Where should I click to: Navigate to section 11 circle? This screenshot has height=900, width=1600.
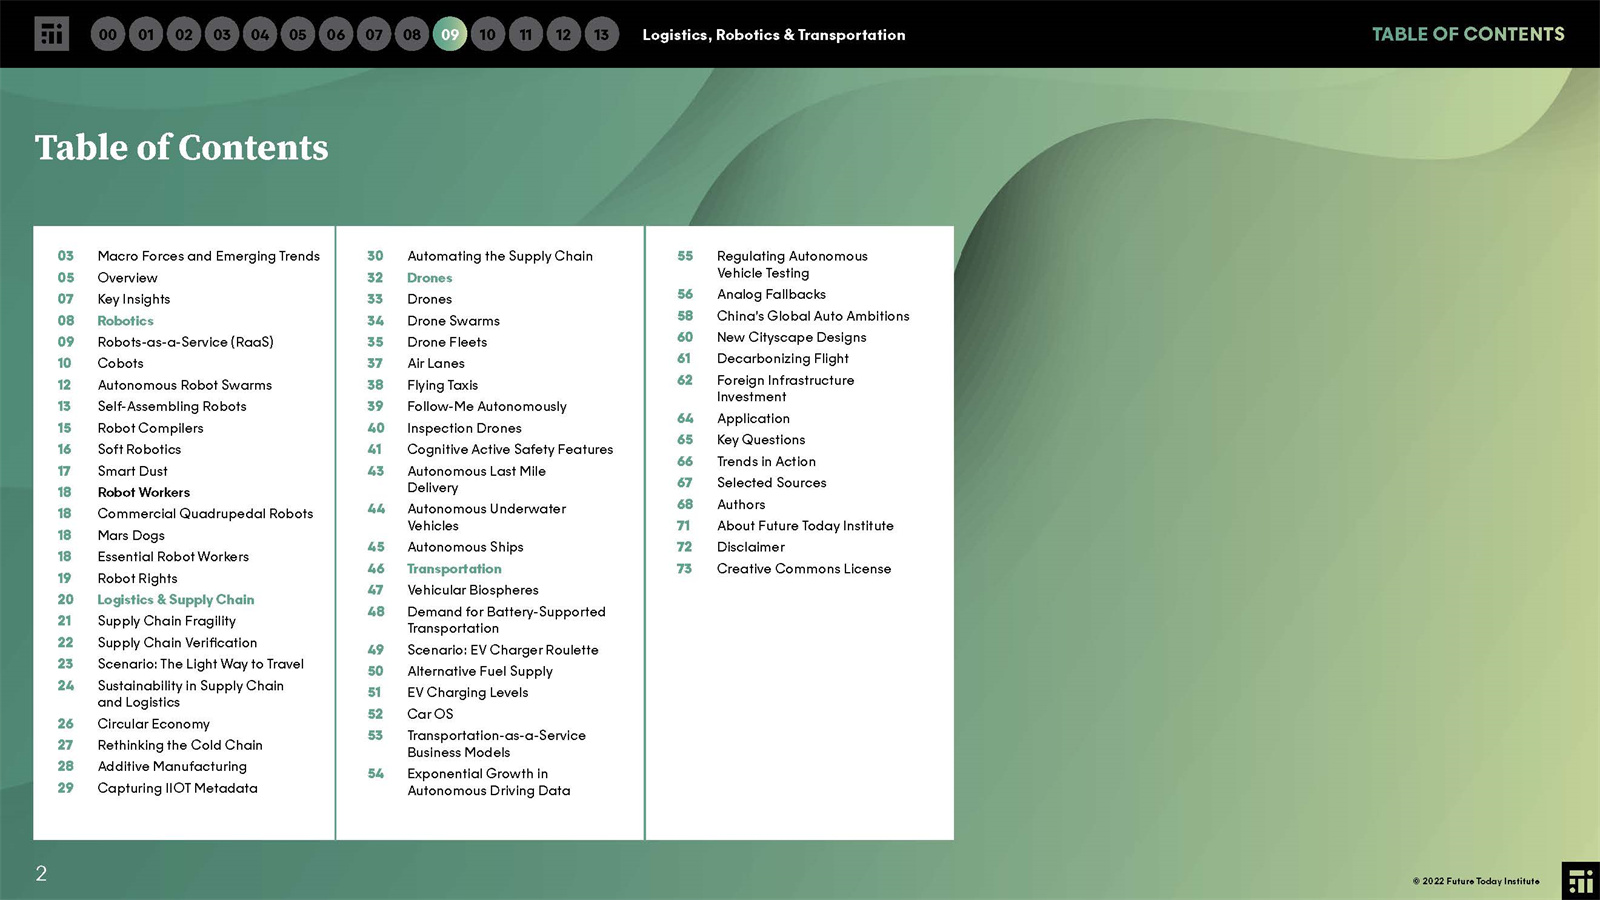coord(526,35)
